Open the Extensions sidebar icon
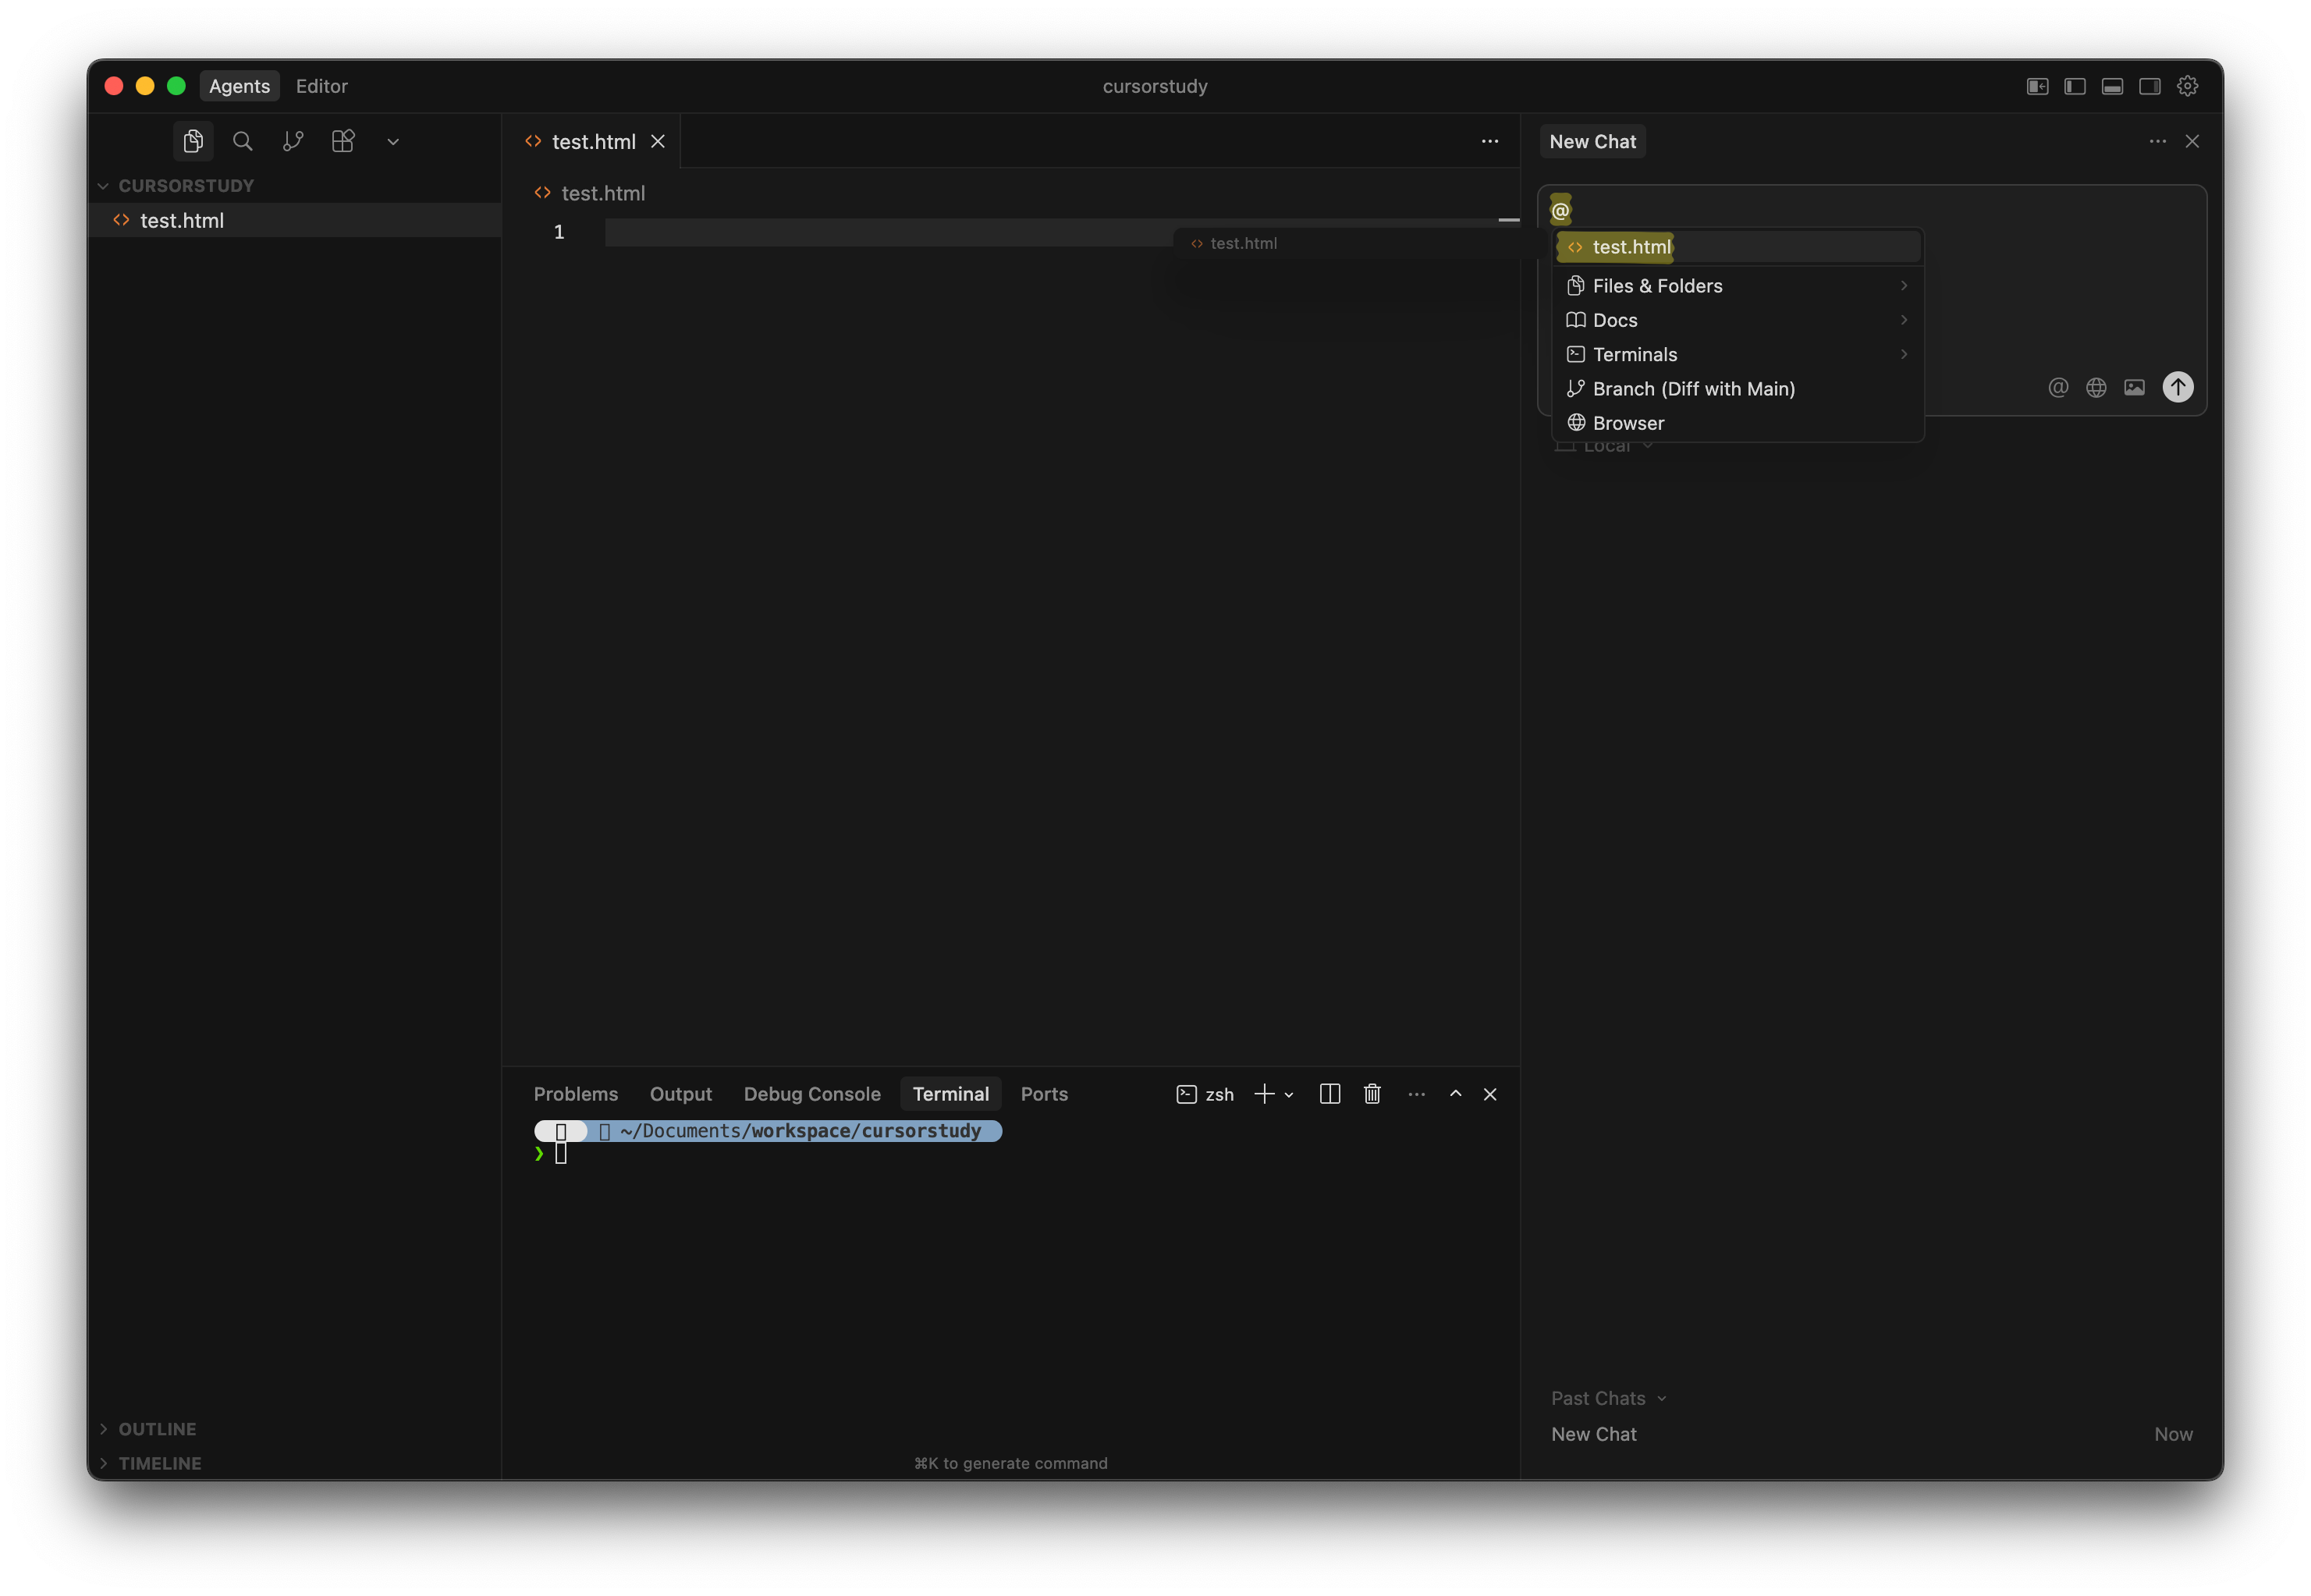 pos(343,141)
